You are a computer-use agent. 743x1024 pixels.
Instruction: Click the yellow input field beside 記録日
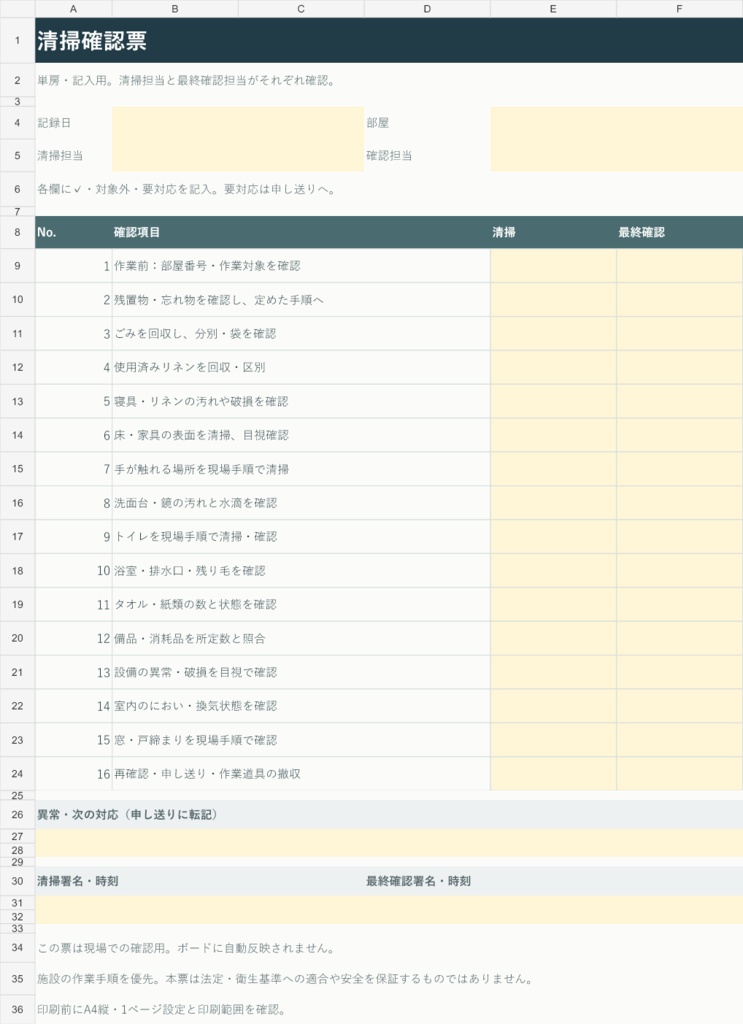click(x=238, y=123)
